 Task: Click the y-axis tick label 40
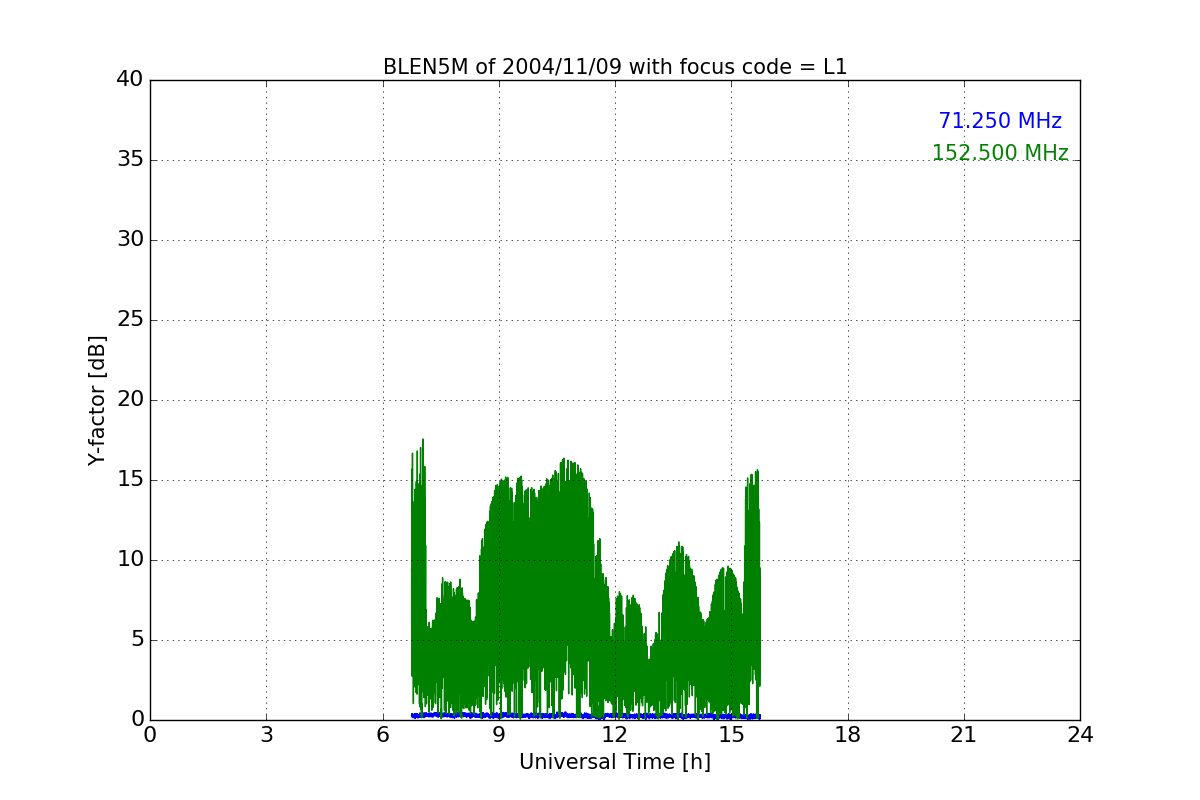tap(129, 80)
